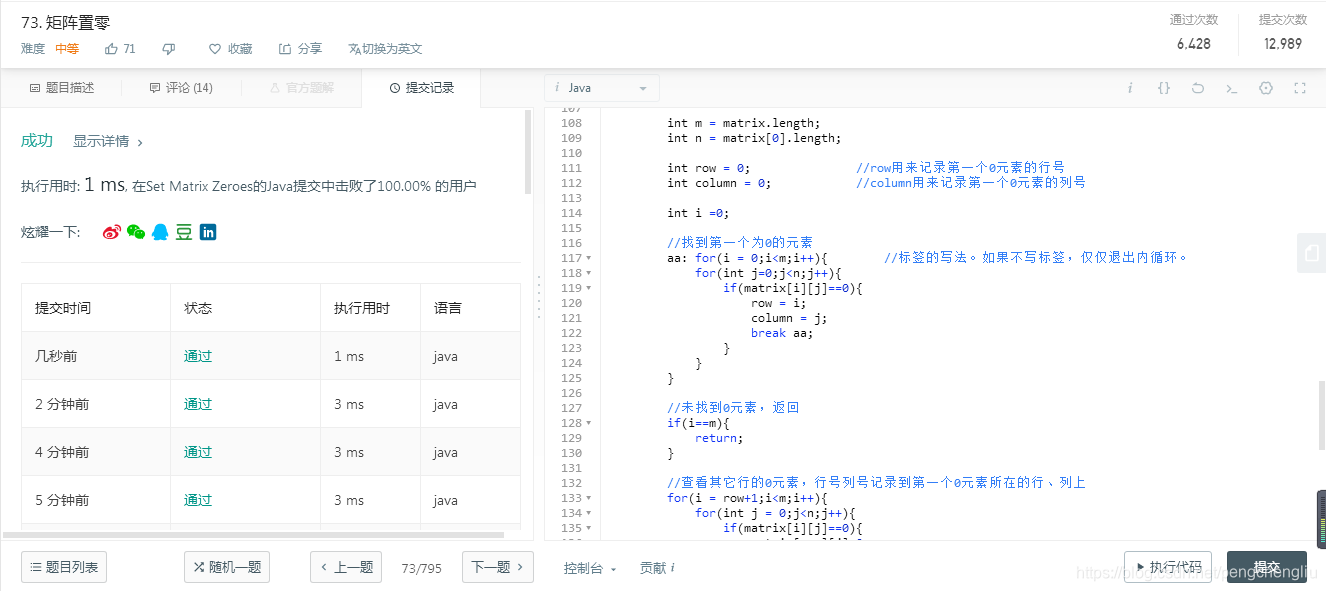Image resolution: width=1326 pixels, height=591 pixels.
Task: Open 通过 link of 2 分钟前 submission
Action: coord(198,404)
